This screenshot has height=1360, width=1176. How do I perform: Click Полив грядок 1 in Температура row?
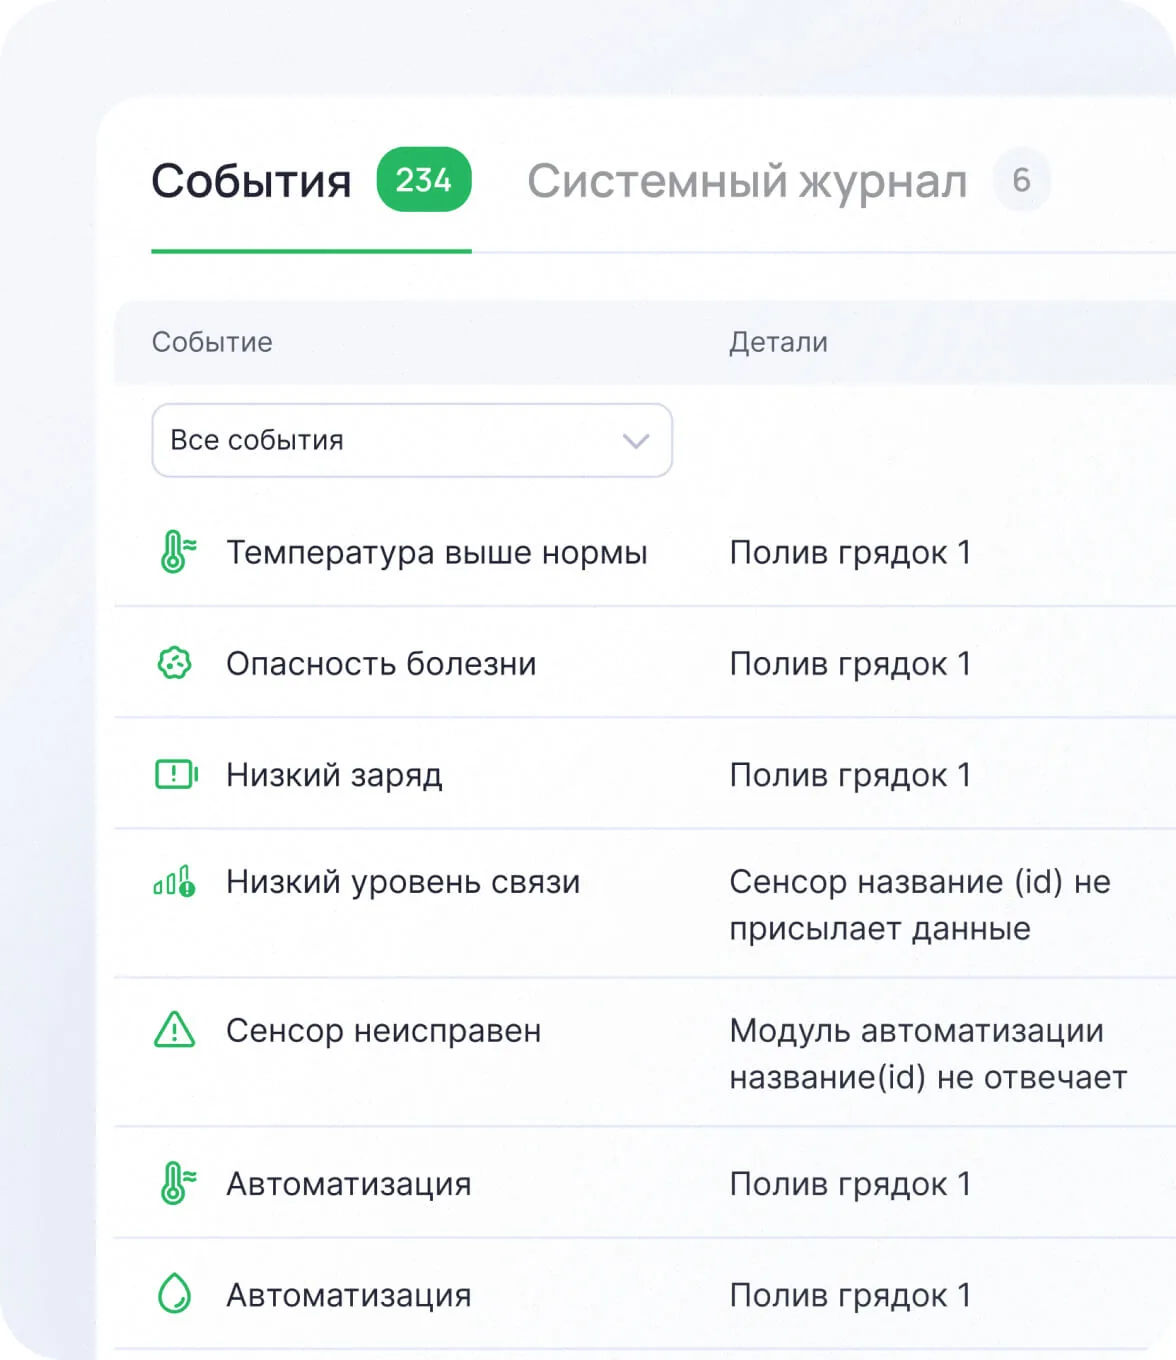pos(850,552)
